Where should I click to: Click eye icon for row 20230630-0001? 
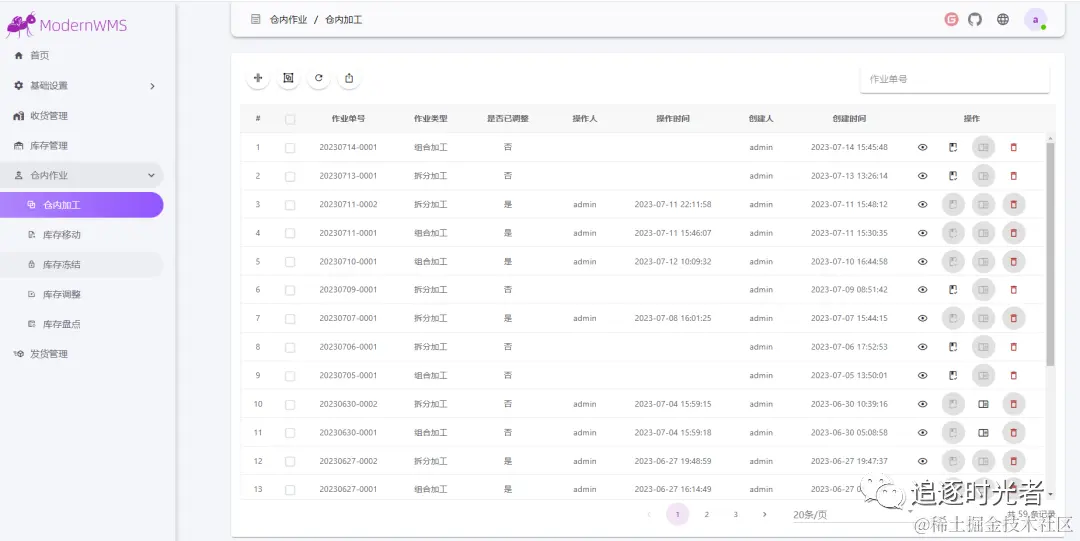[x=923, y=433]
